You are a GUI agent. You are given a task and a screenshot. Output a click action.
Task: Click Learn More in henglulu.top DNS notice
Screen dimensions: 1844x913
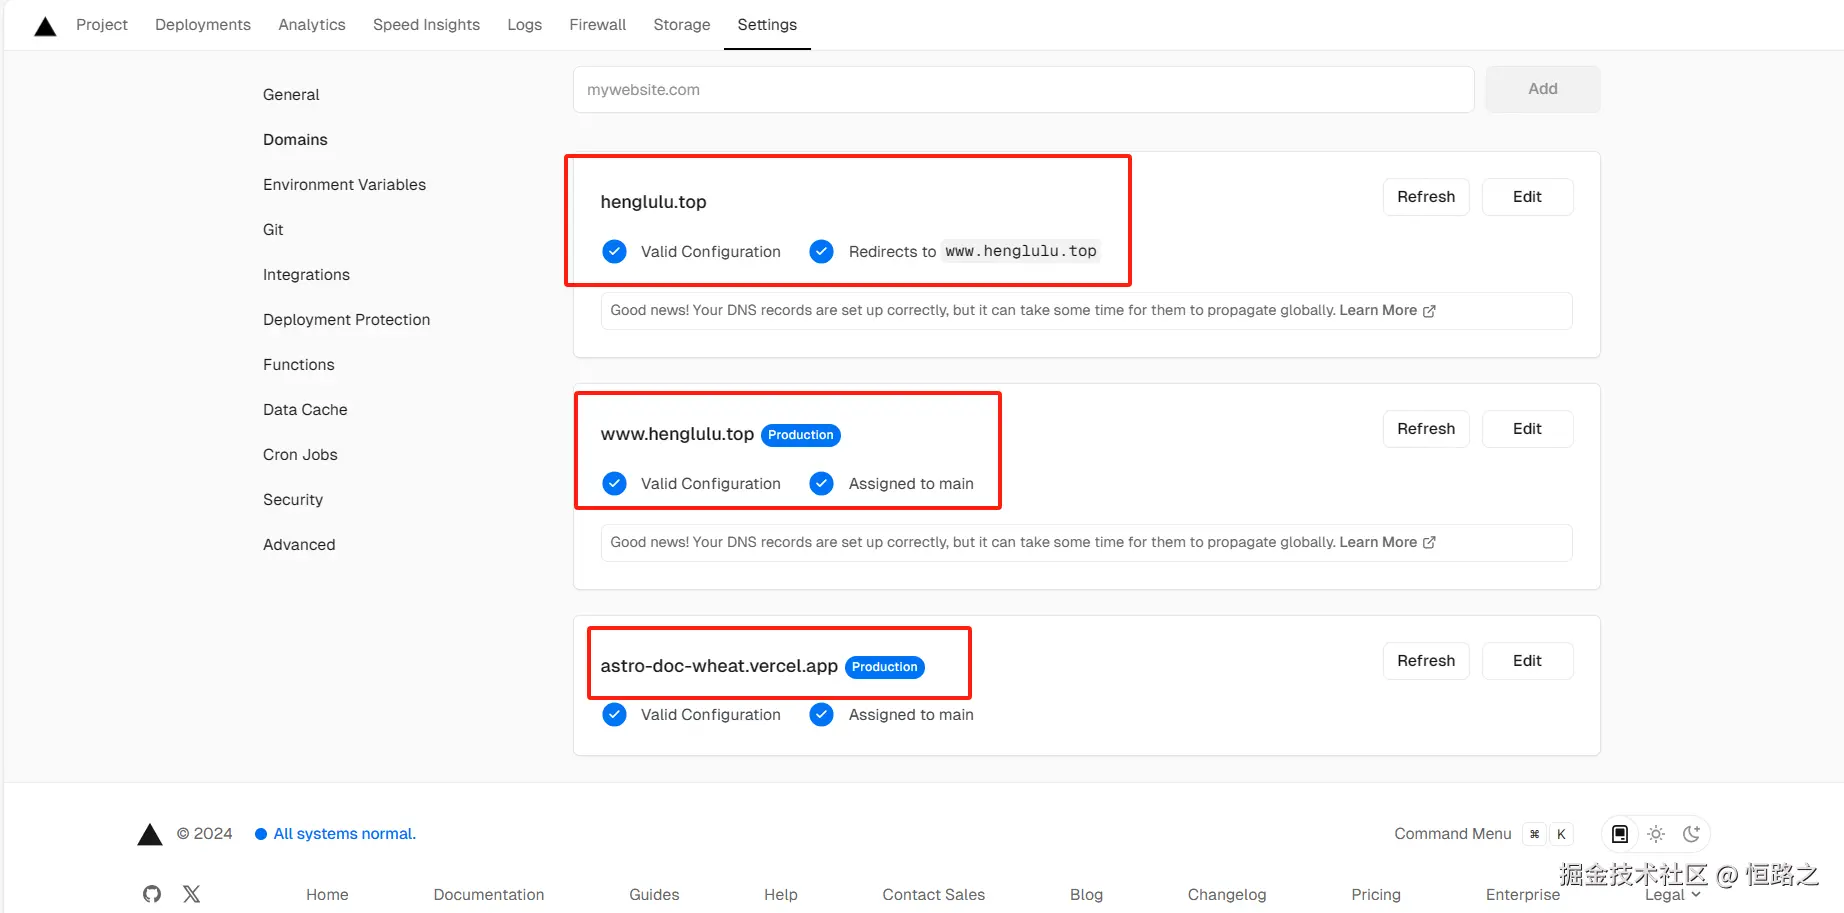1378,311
